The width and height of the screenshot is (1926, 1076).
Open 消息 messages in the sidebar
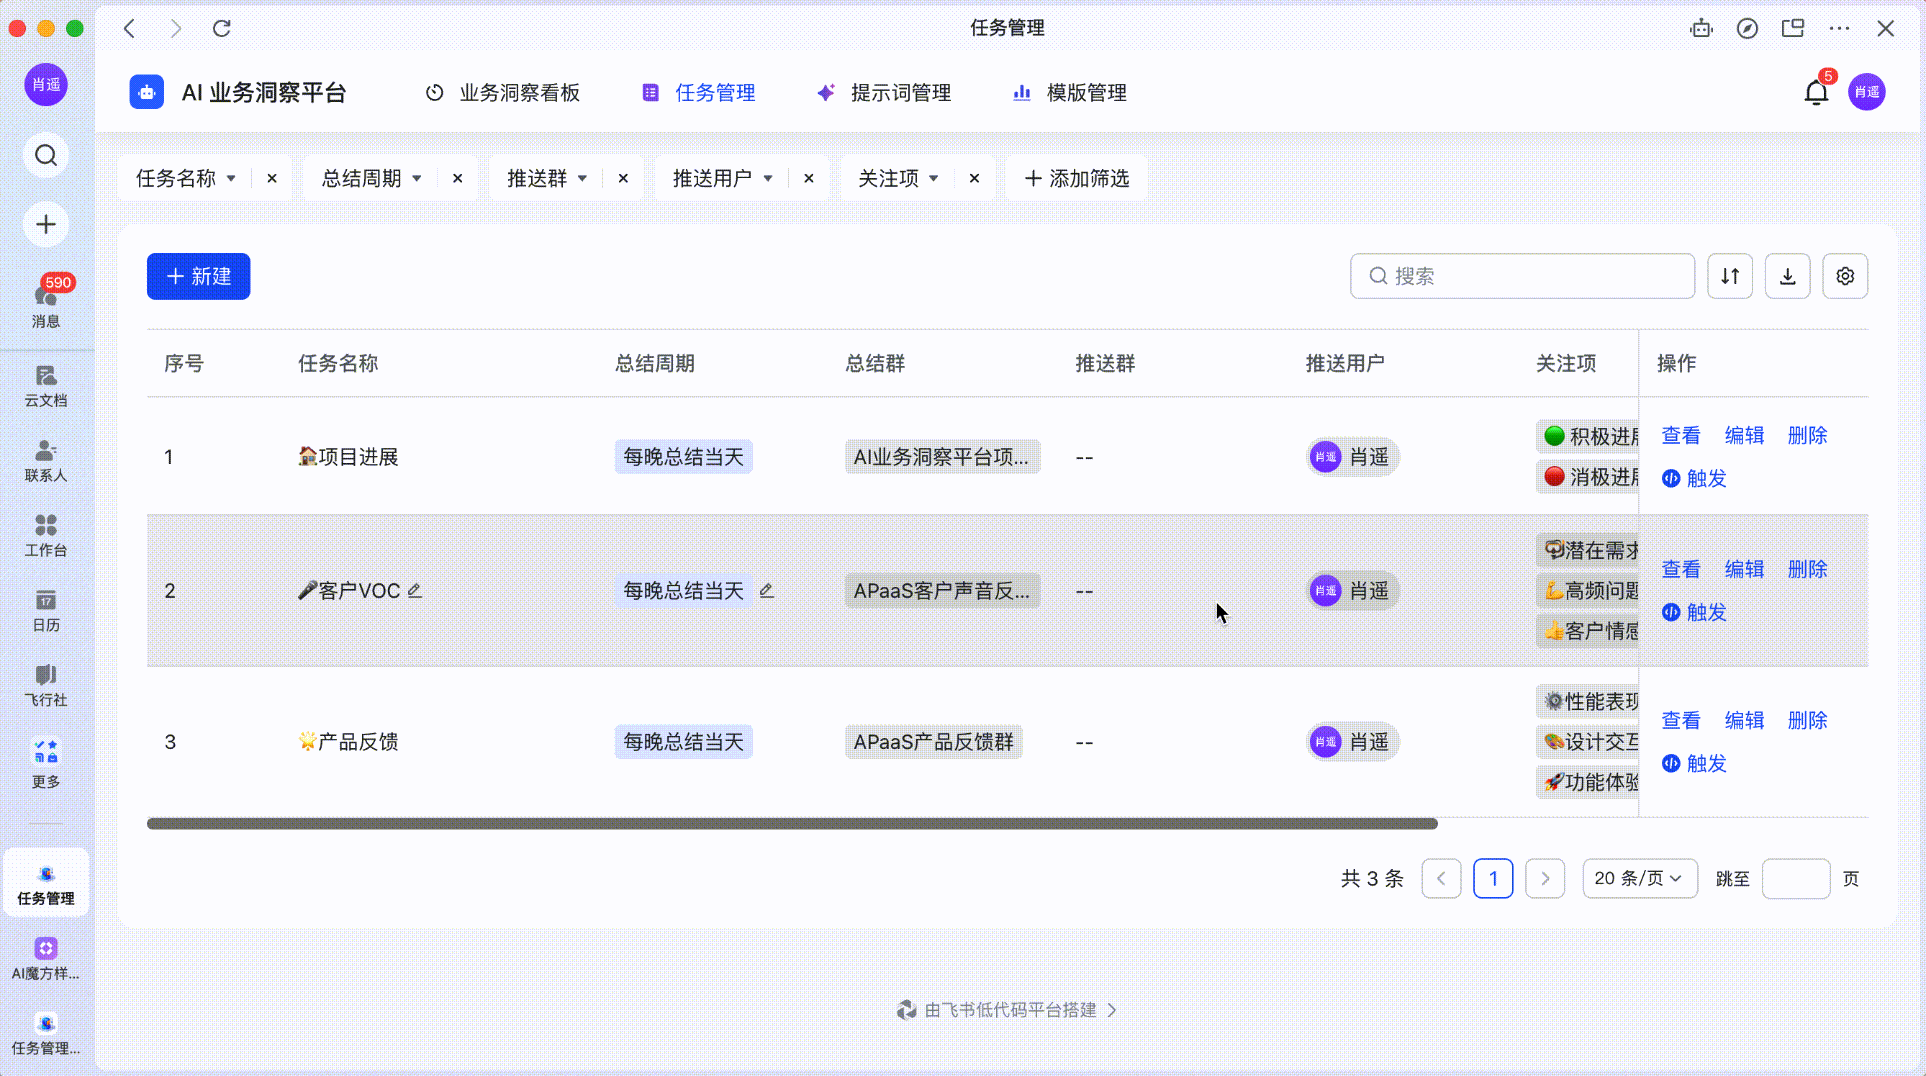[46, 302]
